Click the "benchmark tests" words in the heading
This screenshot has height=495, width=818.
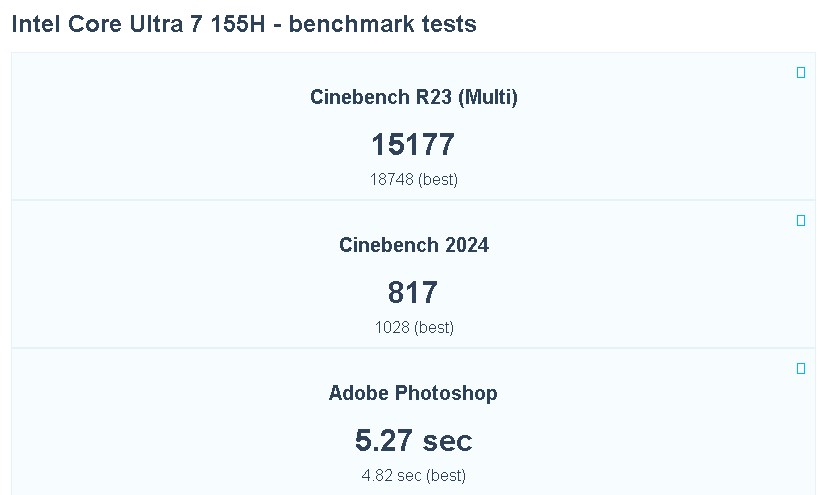click(x=386, y=24)
